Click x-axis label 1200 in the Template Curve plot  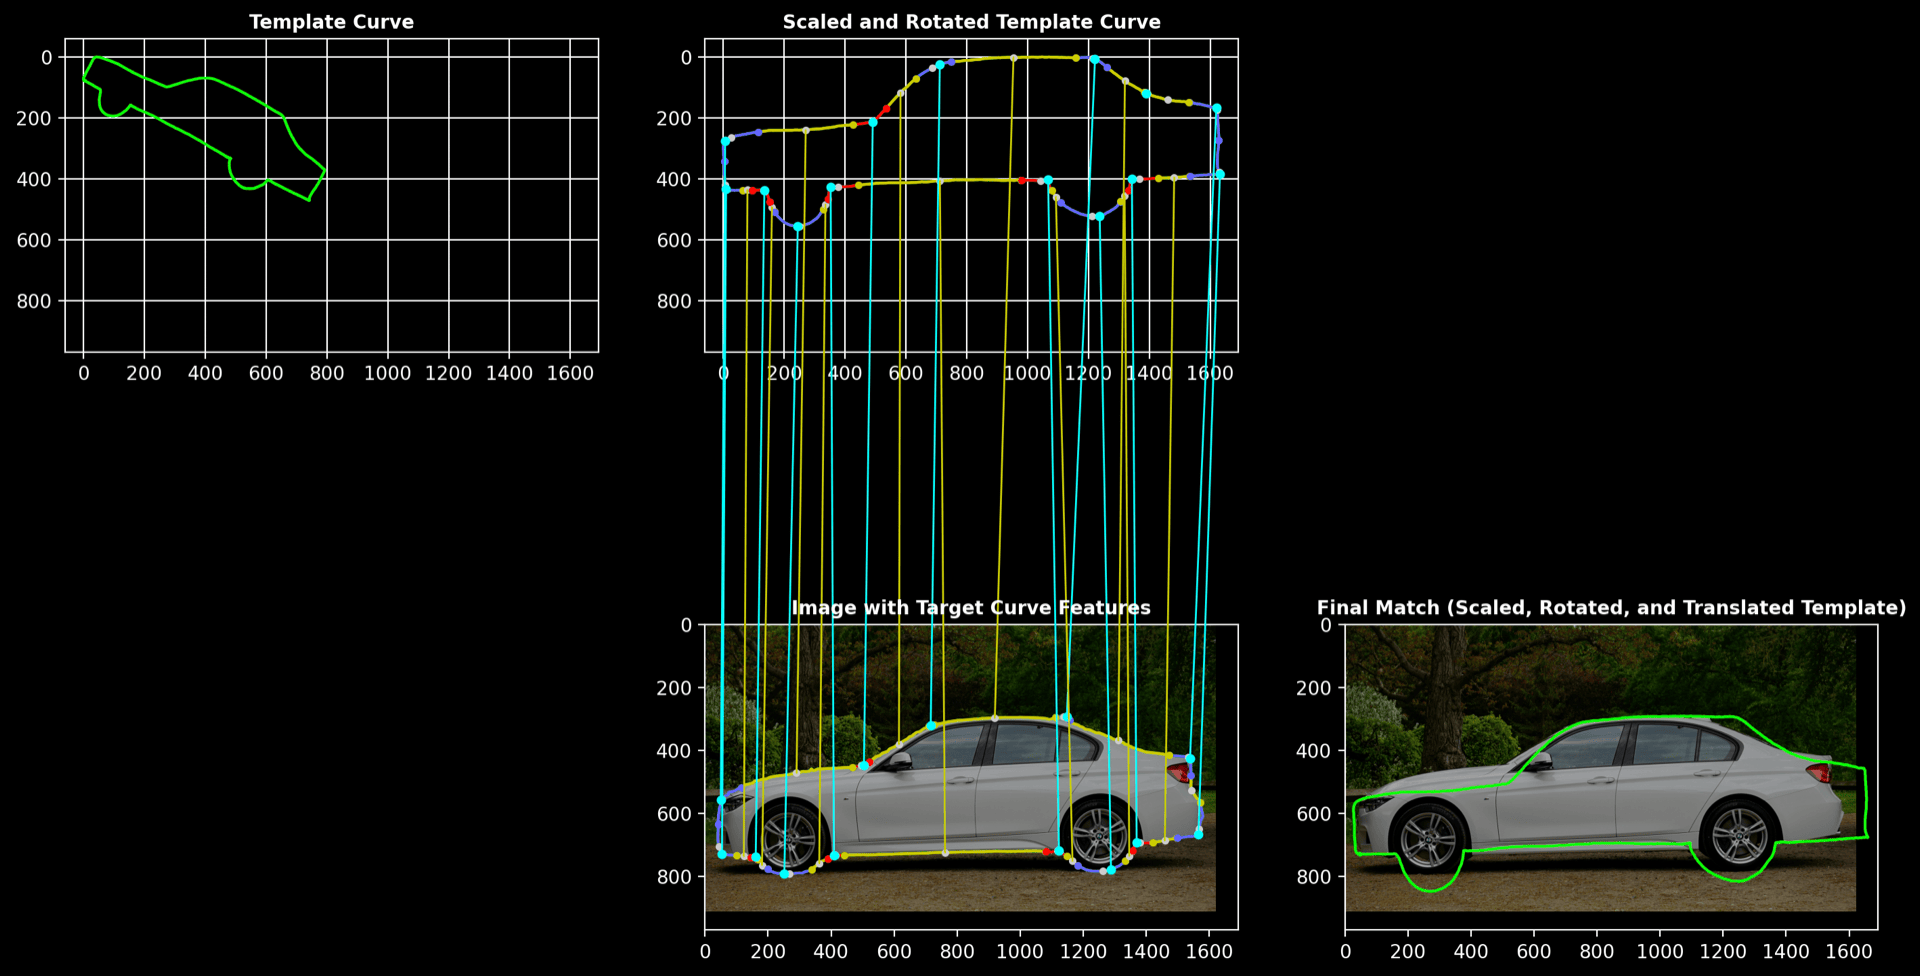click(448, 373)
